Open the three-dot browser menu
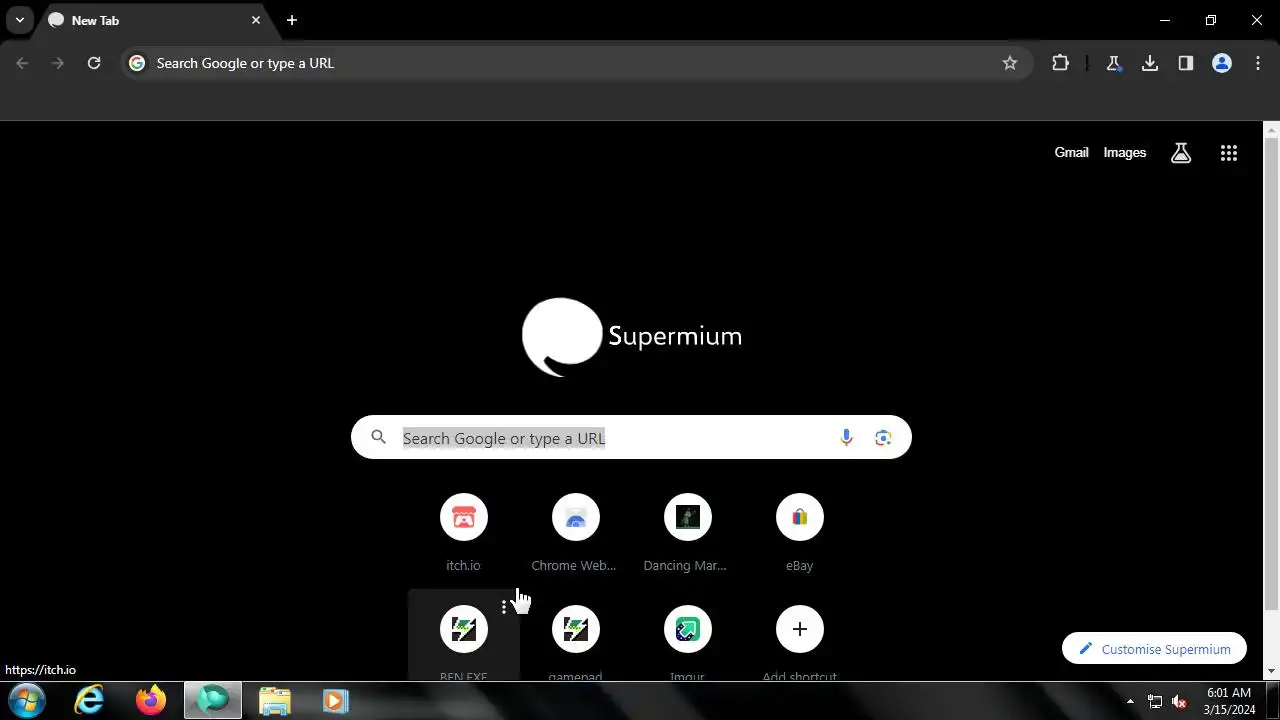 click(1258, 63)
